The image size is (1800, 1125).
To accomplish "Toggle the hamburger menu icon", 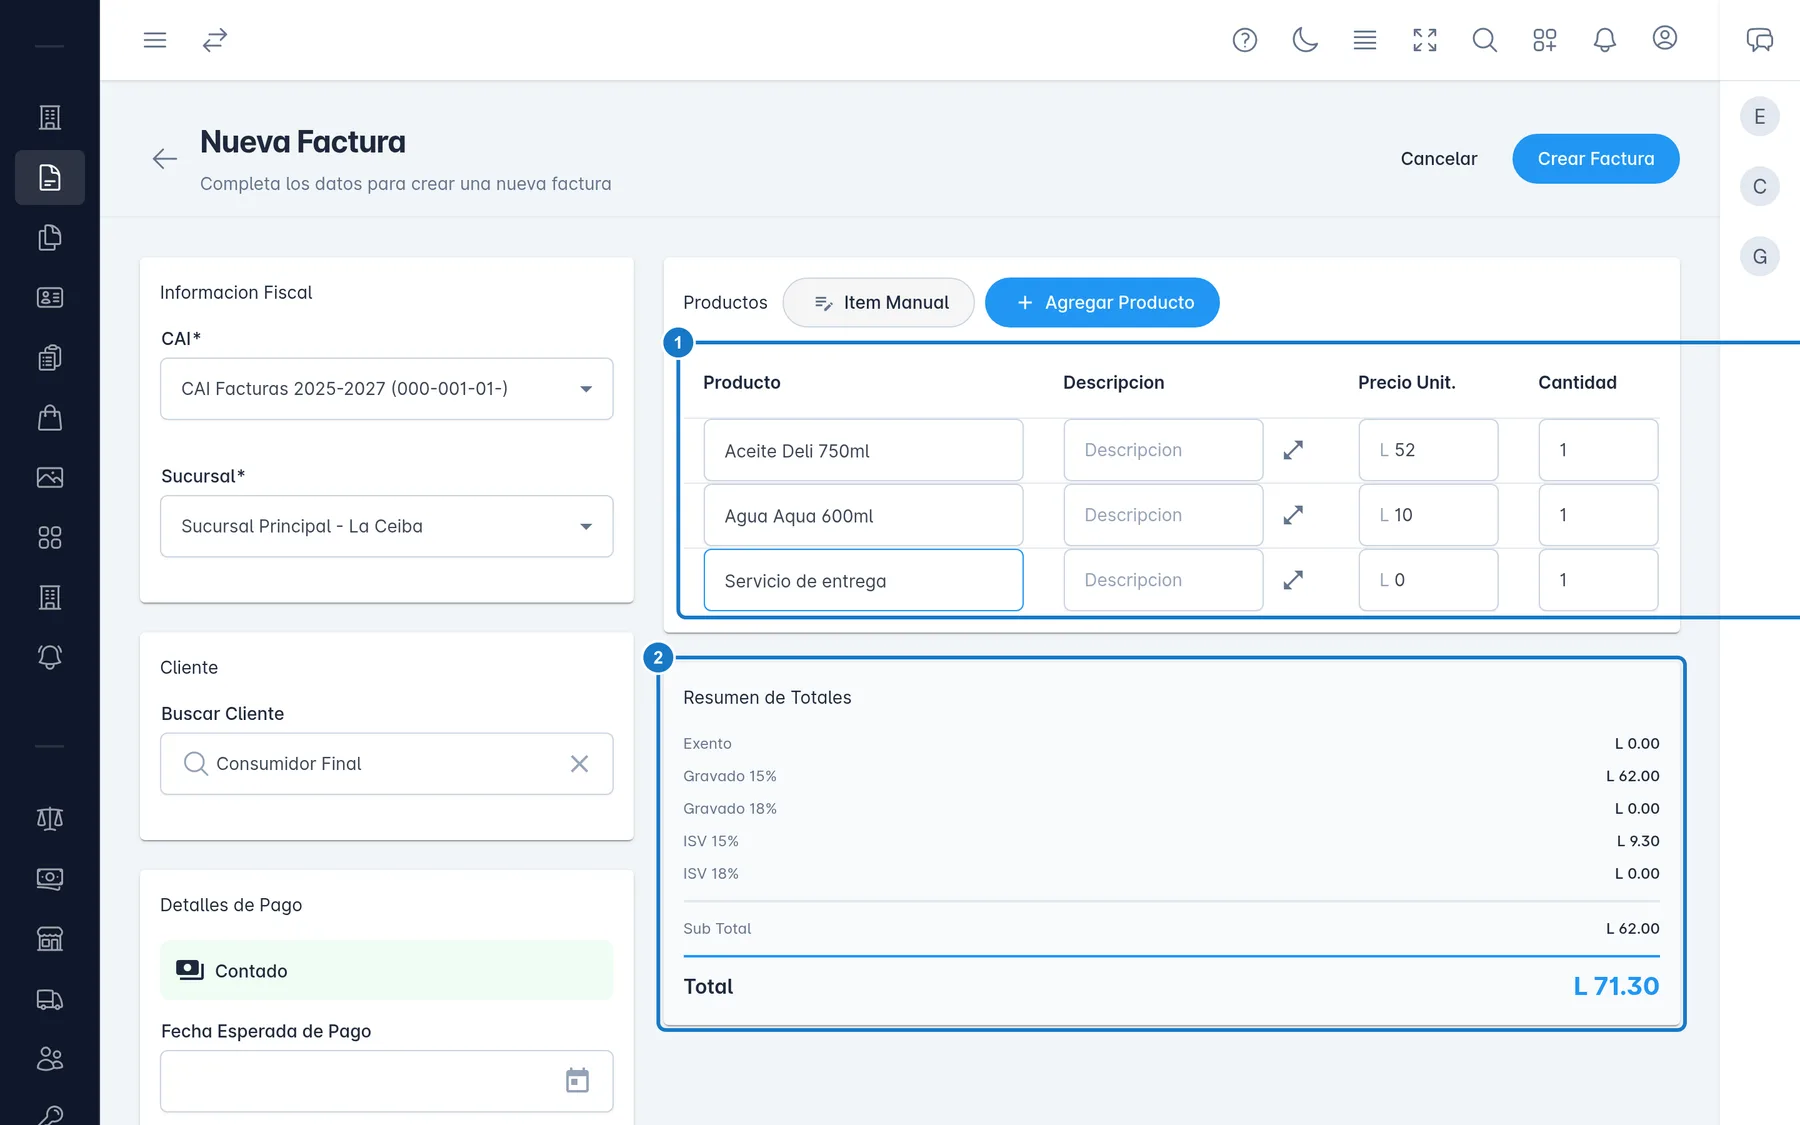I will (x=155, y=40).
